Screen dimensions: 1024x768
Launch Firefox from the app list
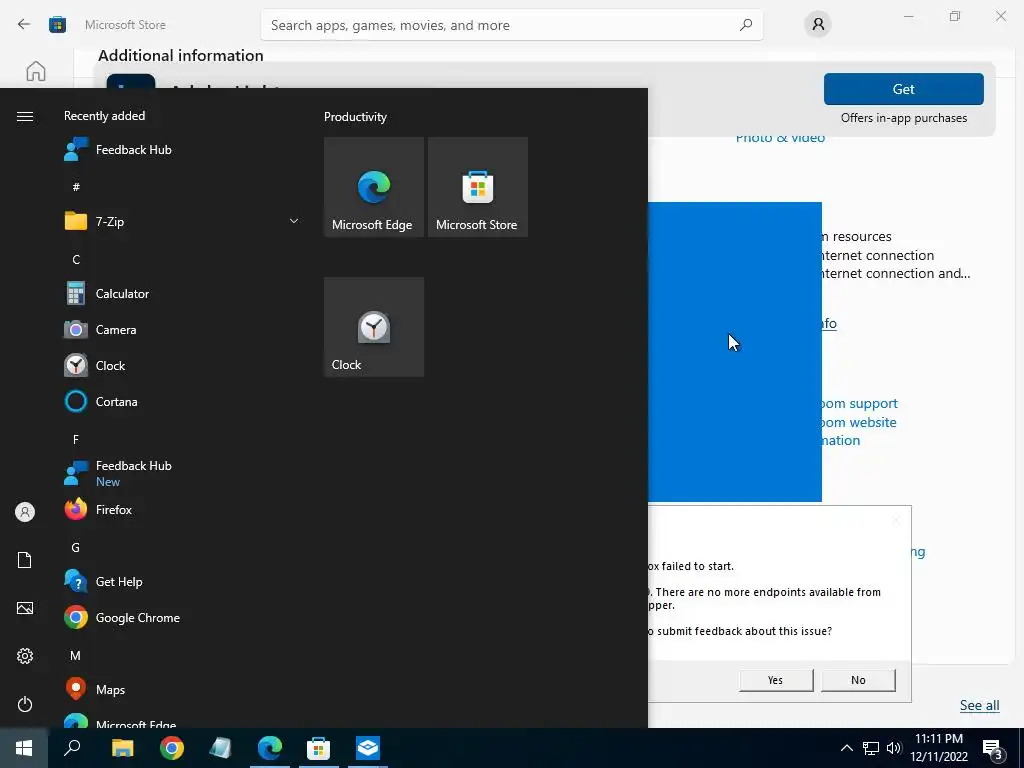182,509
